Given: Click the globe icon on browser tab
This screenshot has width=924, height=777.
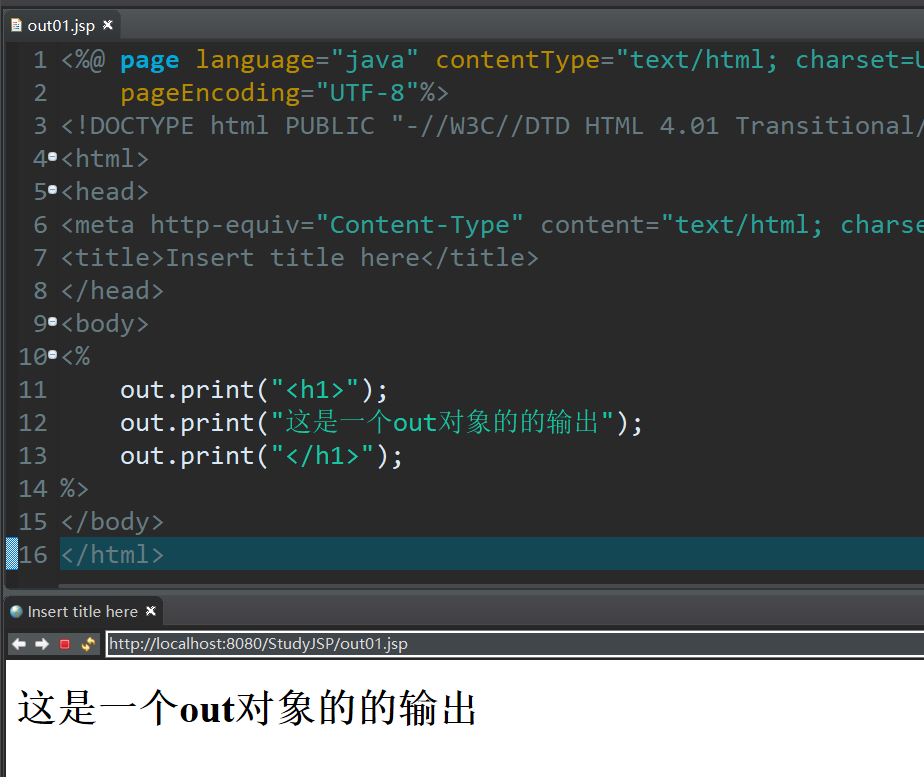Looking at the screenshot, I should (x=16, y=611).
